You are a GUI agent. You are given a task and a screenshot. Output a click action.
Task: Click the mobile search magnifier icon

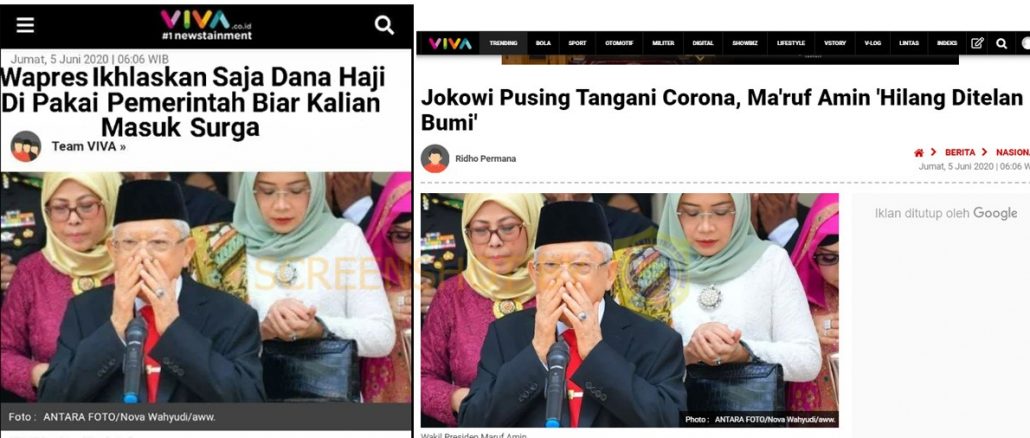pyautogui.click(x=384, y=25)
